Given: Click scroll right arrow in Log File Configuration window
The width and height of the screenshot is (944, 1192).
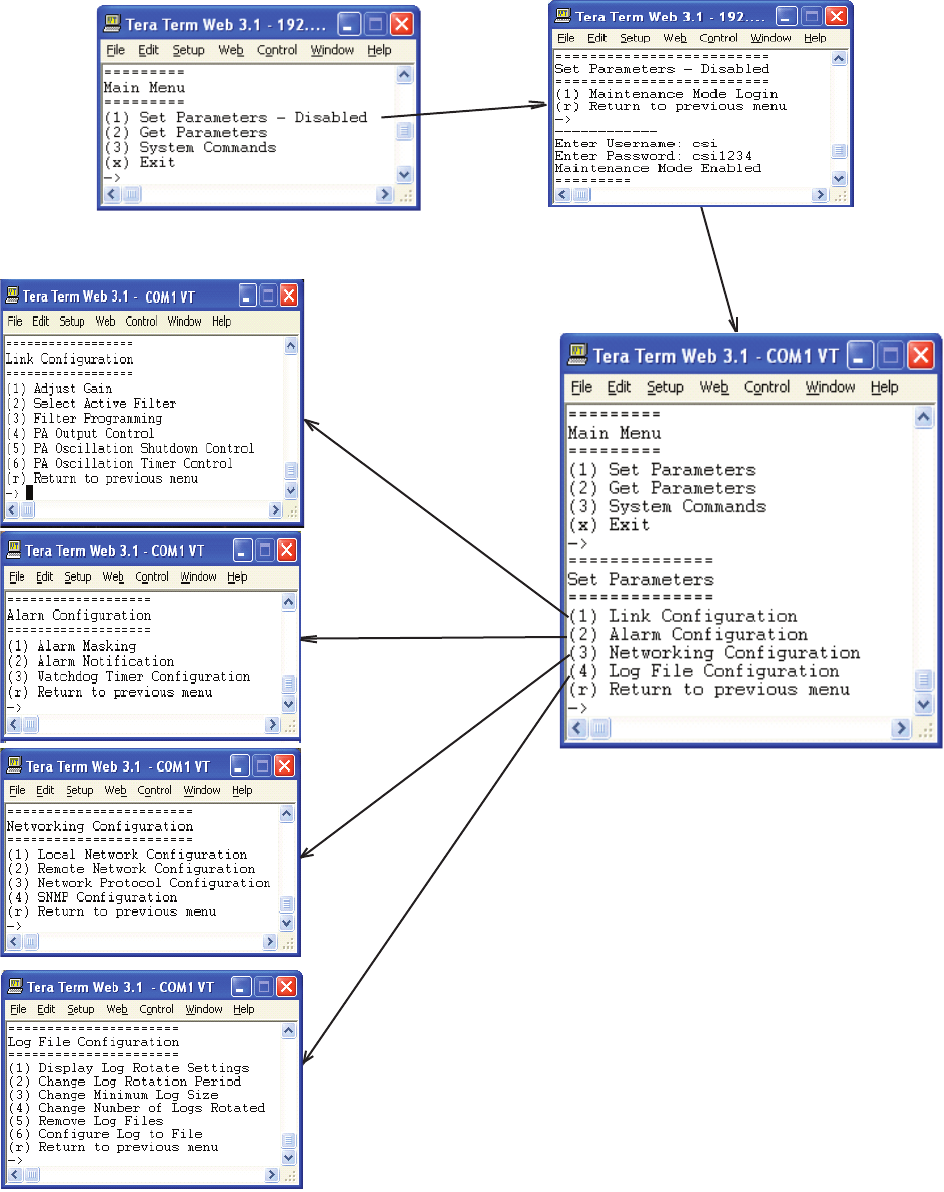Looking at the screenshot, I should pyautogui.click(x=272, y=1175).
